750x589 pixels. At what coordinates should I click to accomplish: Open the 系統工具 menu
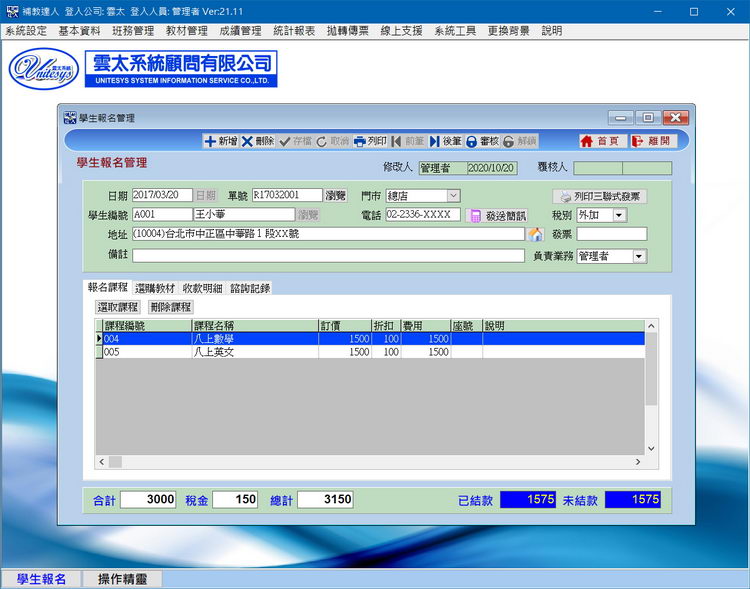point(455,31)
